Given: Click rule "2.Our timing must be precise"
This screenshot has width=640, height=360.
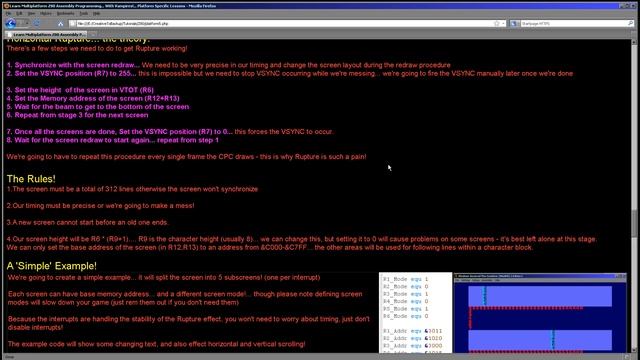Looking at the screenshot, I should [x=100, y=206].
